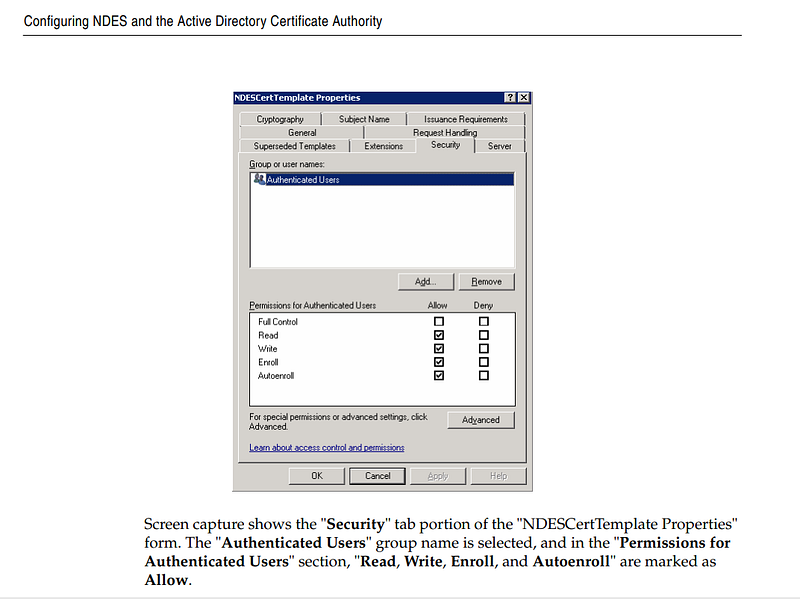Click the Write permission label
The image size is (800, 599).
tap(267, 349)
